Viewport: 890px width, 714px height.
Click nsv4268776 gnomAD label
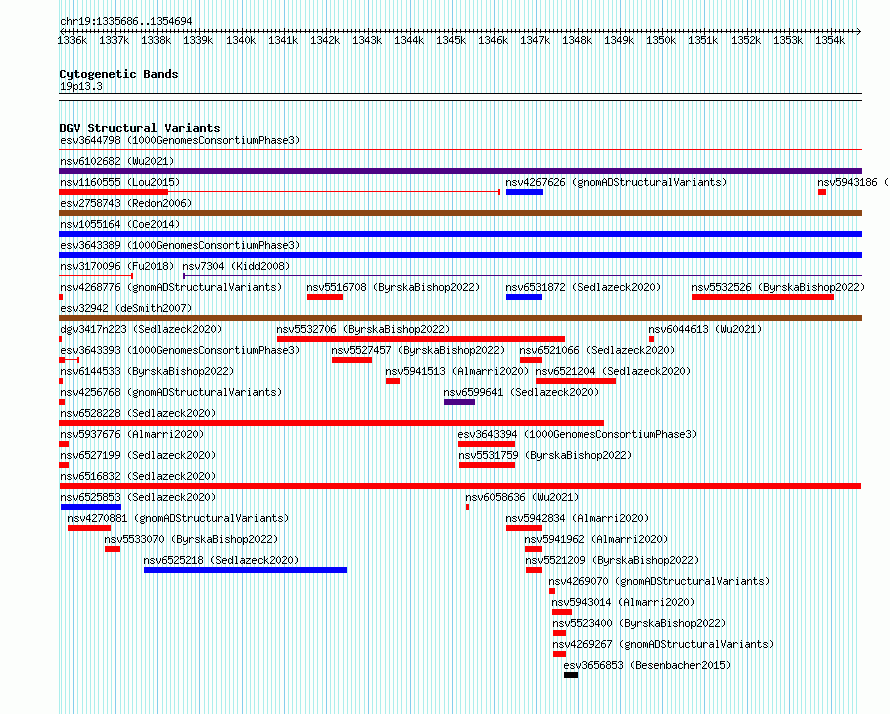pyautogui.click(x=171, y=287)
